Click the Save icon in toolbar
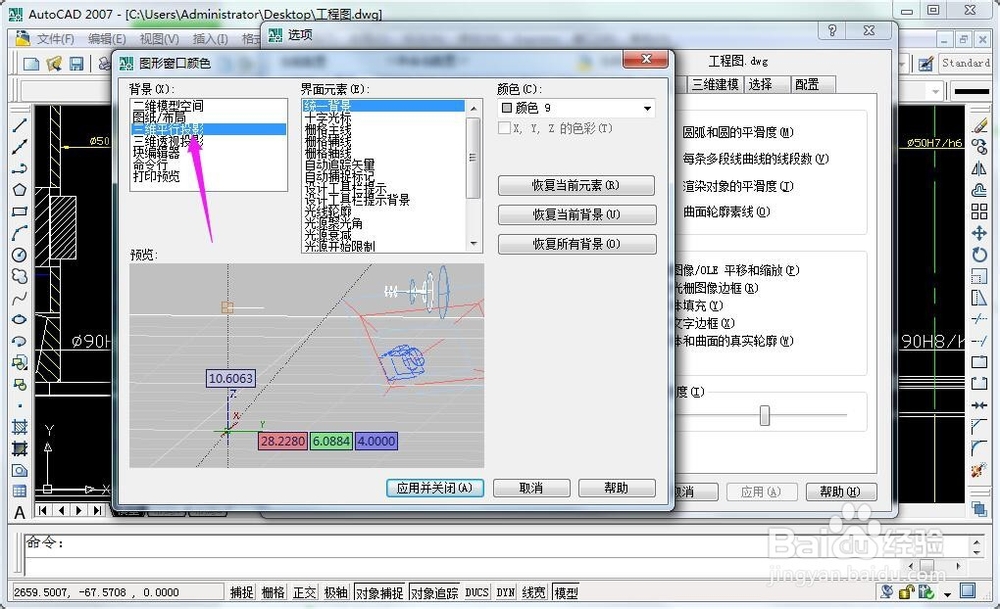This screenshot has width=1000, height=609. pos(77,63)
